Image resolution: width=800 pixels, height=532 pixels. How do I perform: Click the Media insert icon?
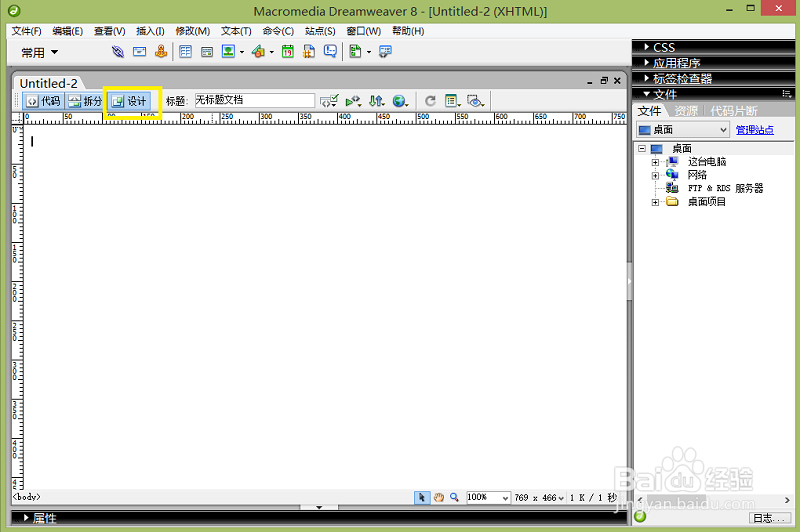(259, 52)
